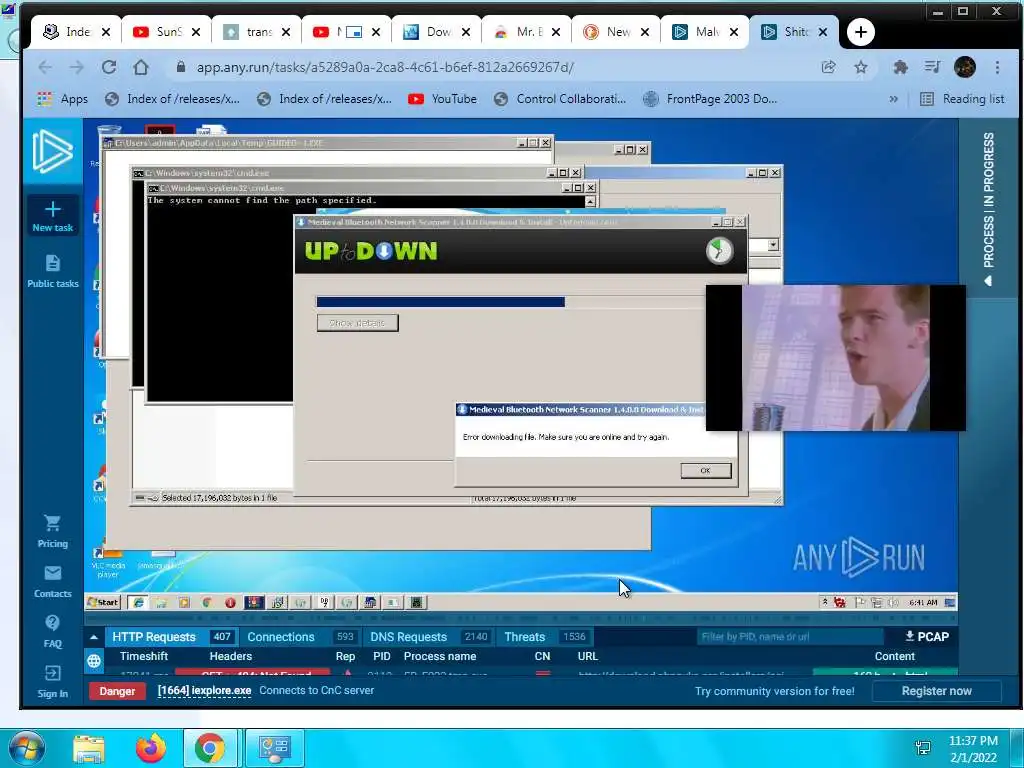Image resolution: width=1024 pixels, height=768 pixels.
Task: Collapse the network panel with the up arrow
Action: 94,637
